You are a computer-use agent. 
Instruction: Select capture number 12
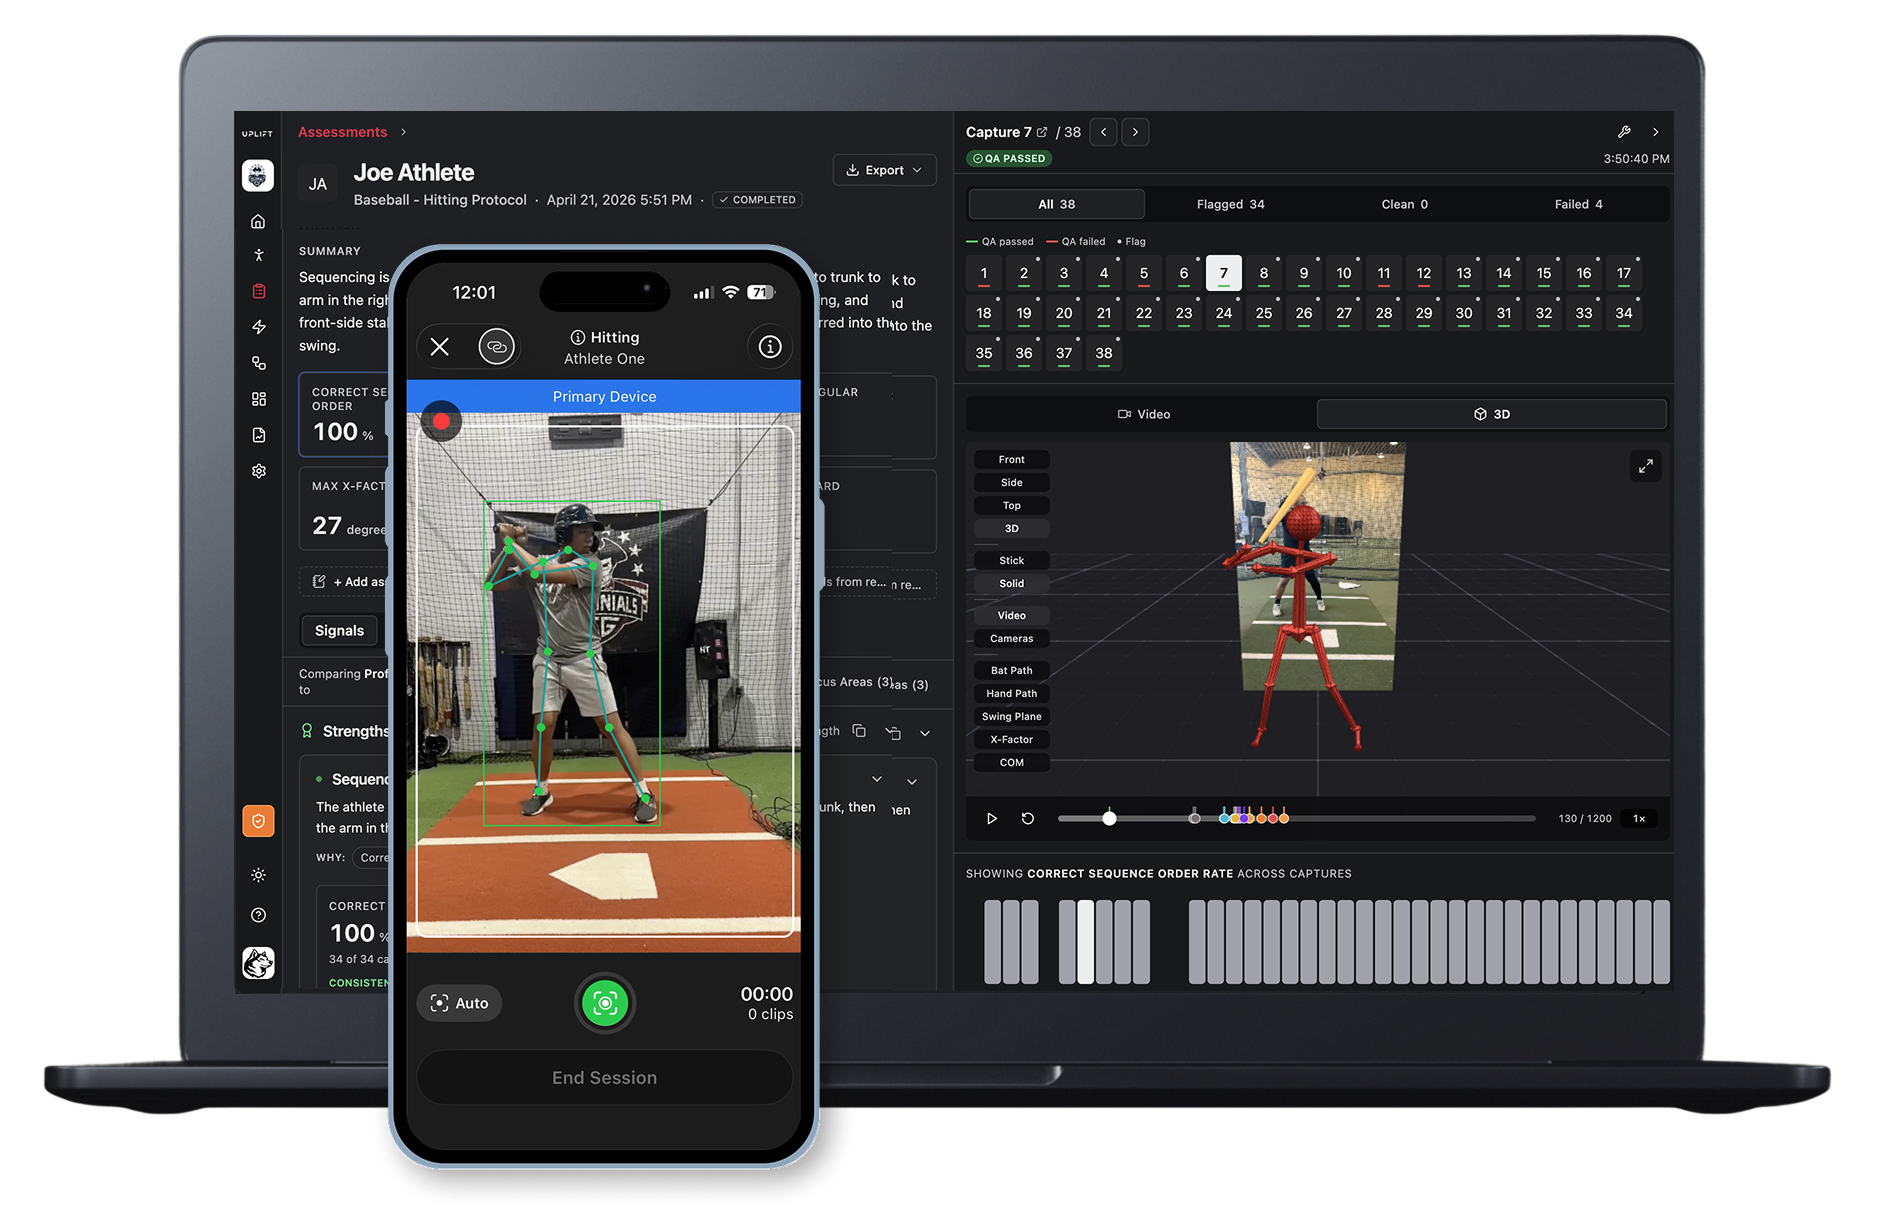coord(1424,273)
